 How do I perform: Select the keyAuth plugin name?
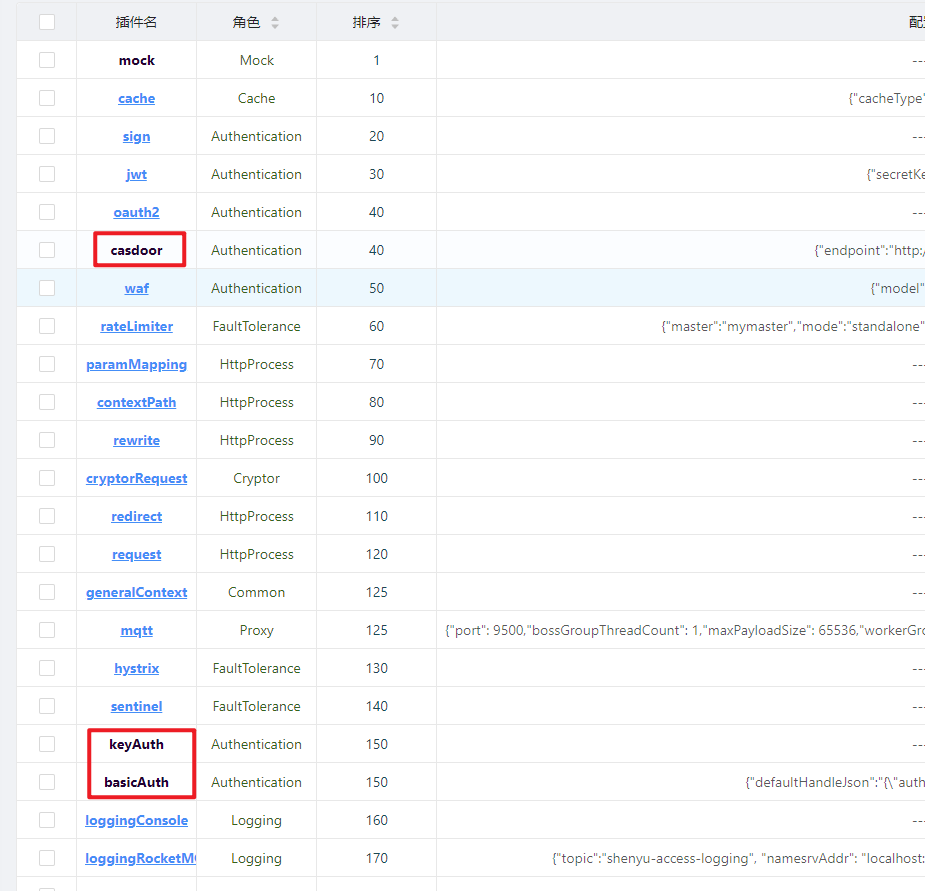(136, 745)
